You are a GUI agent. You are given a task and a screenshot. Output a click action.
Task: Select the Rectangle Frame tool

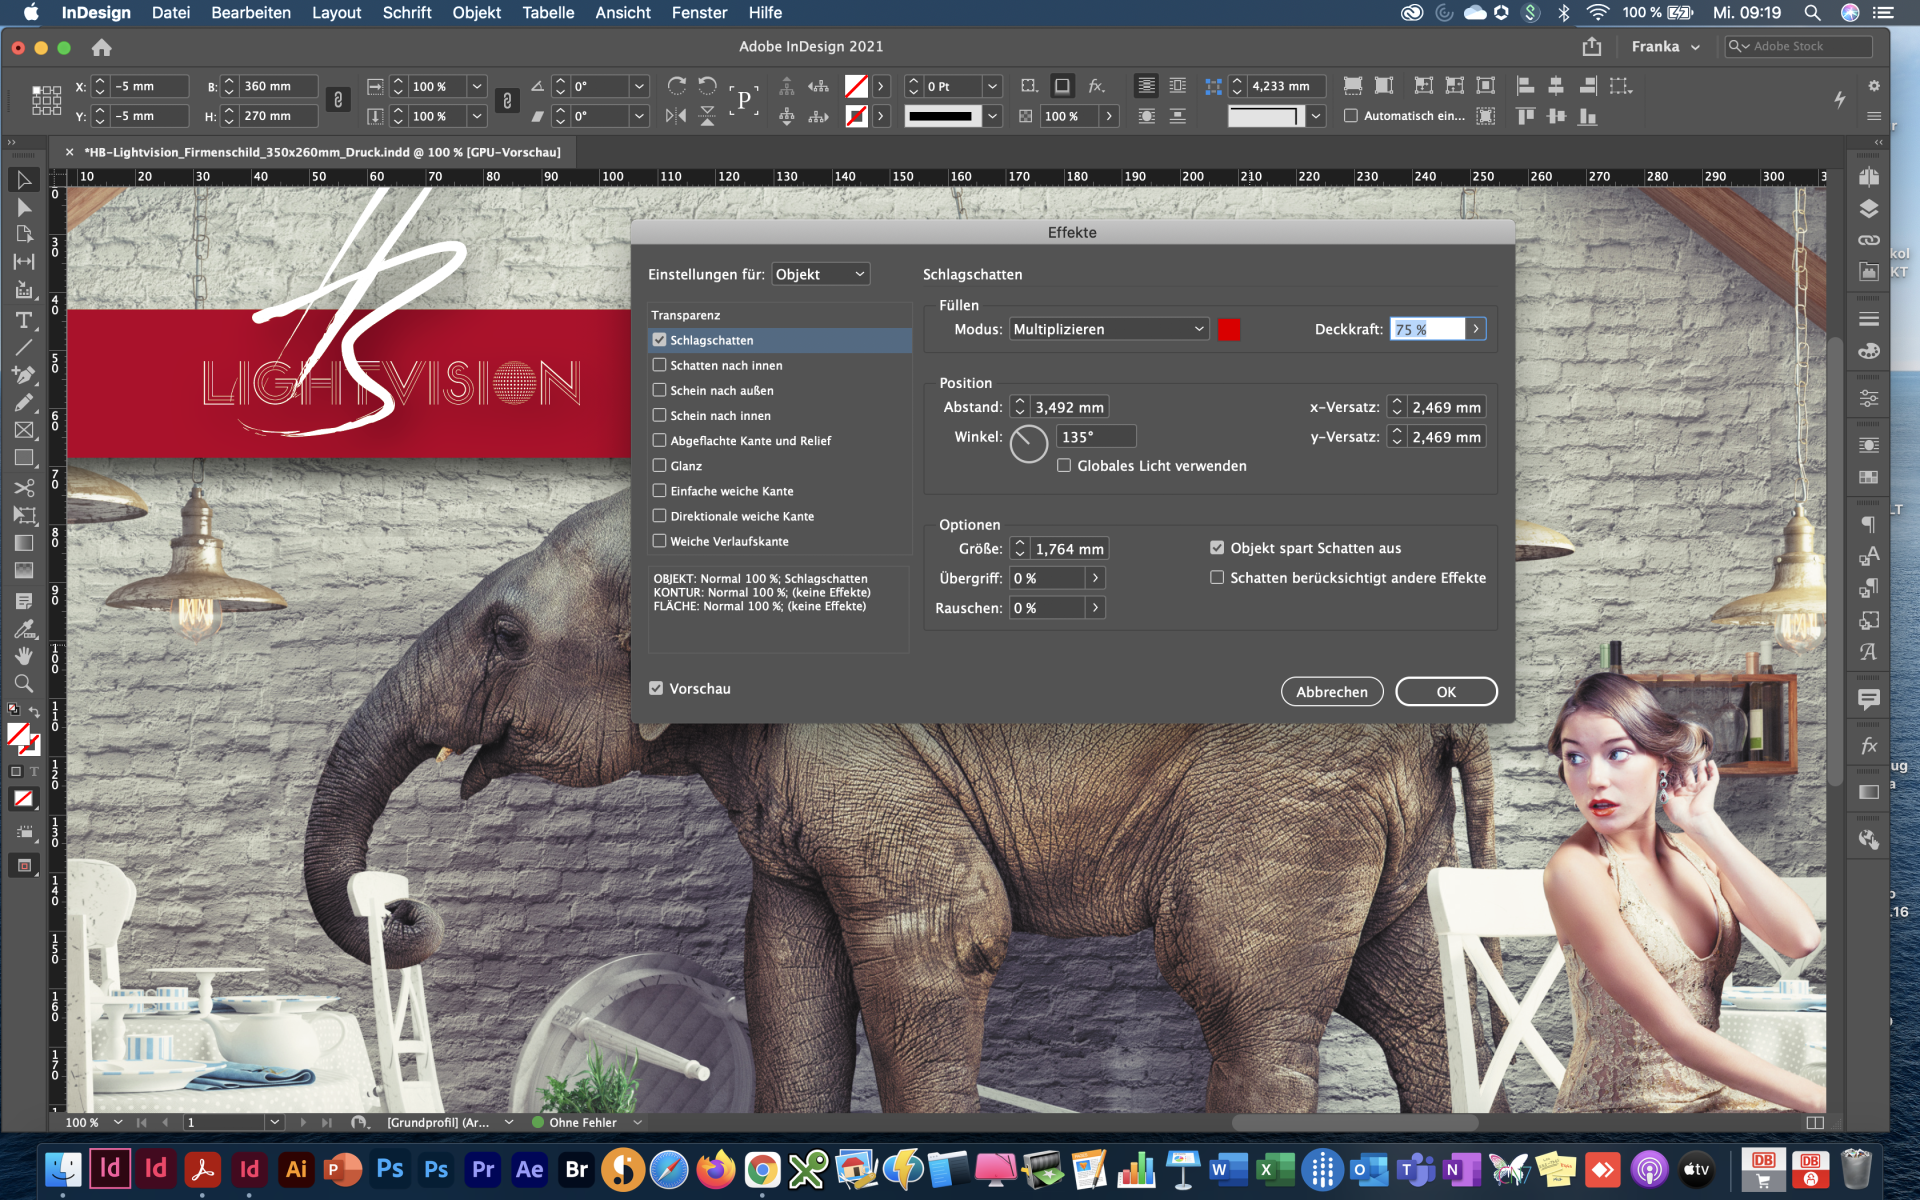click(x=24, y=430)
